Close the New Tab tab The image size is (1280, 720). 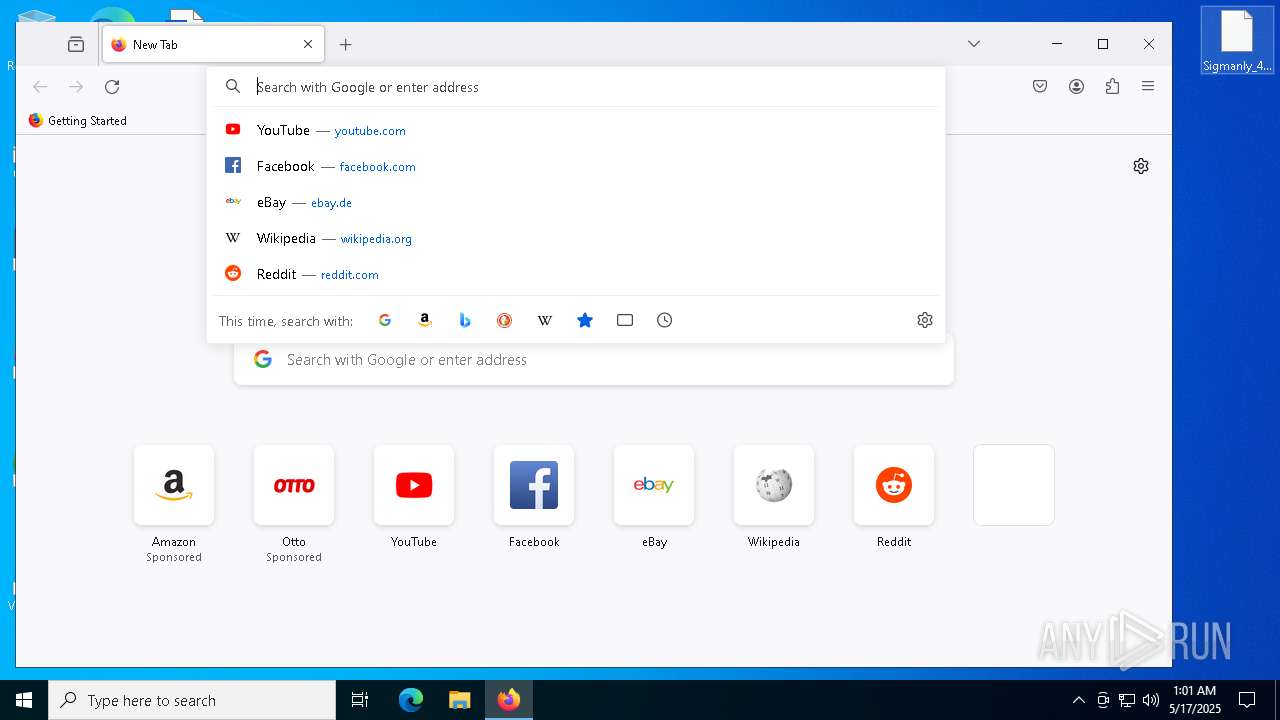pyautogui.click(x=308, y=44)
